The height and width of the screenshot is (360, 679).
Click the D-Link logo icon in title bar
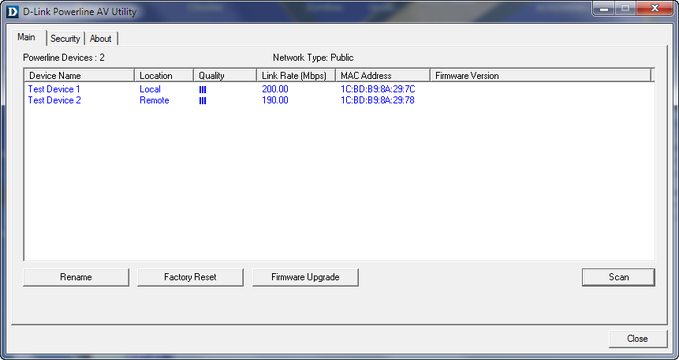(x=13, y=11)
